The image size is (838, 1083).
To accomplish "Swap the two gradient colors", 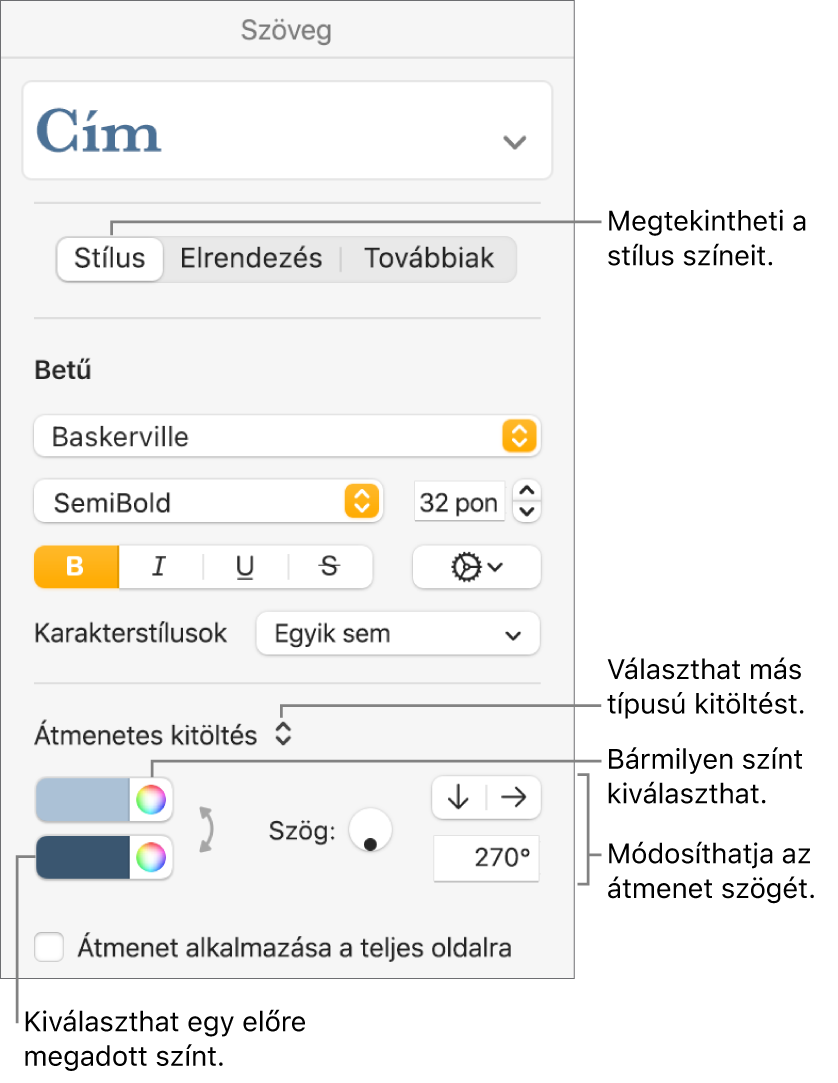I will tap(207, 829).
